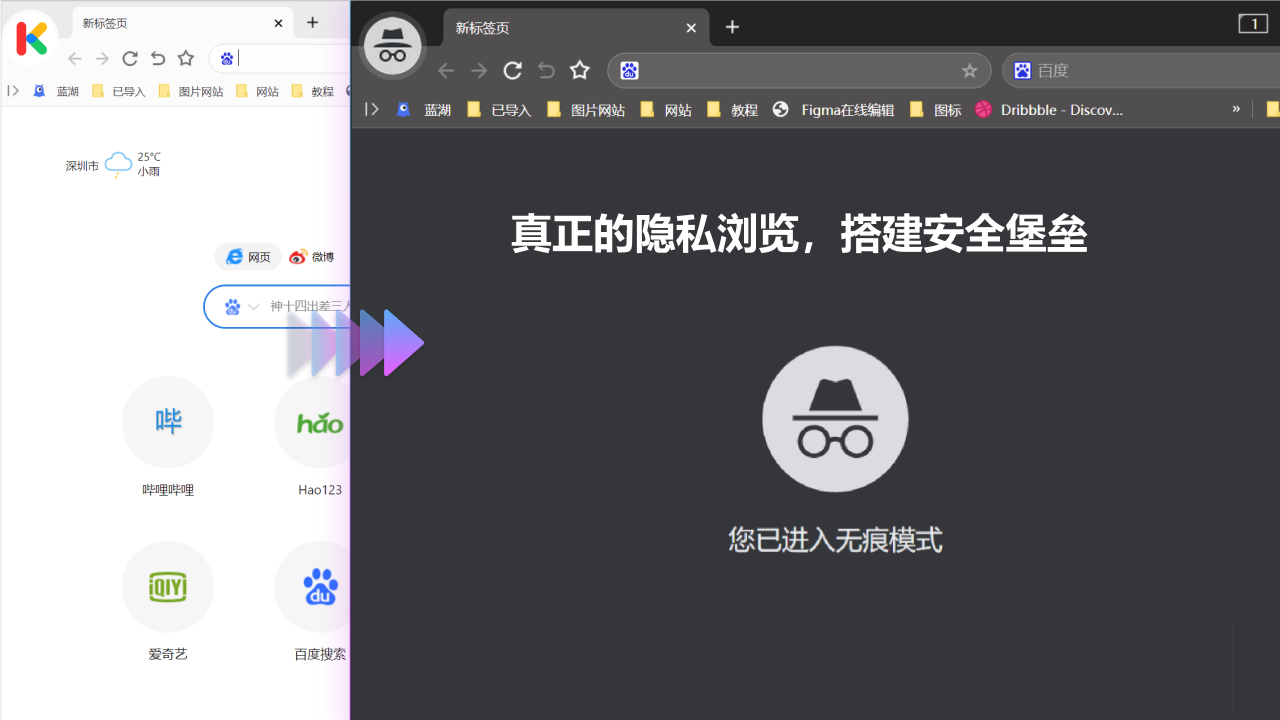Select the 网页 tab on the start page
The image size is (1280, 720).
tap(248, 256)
